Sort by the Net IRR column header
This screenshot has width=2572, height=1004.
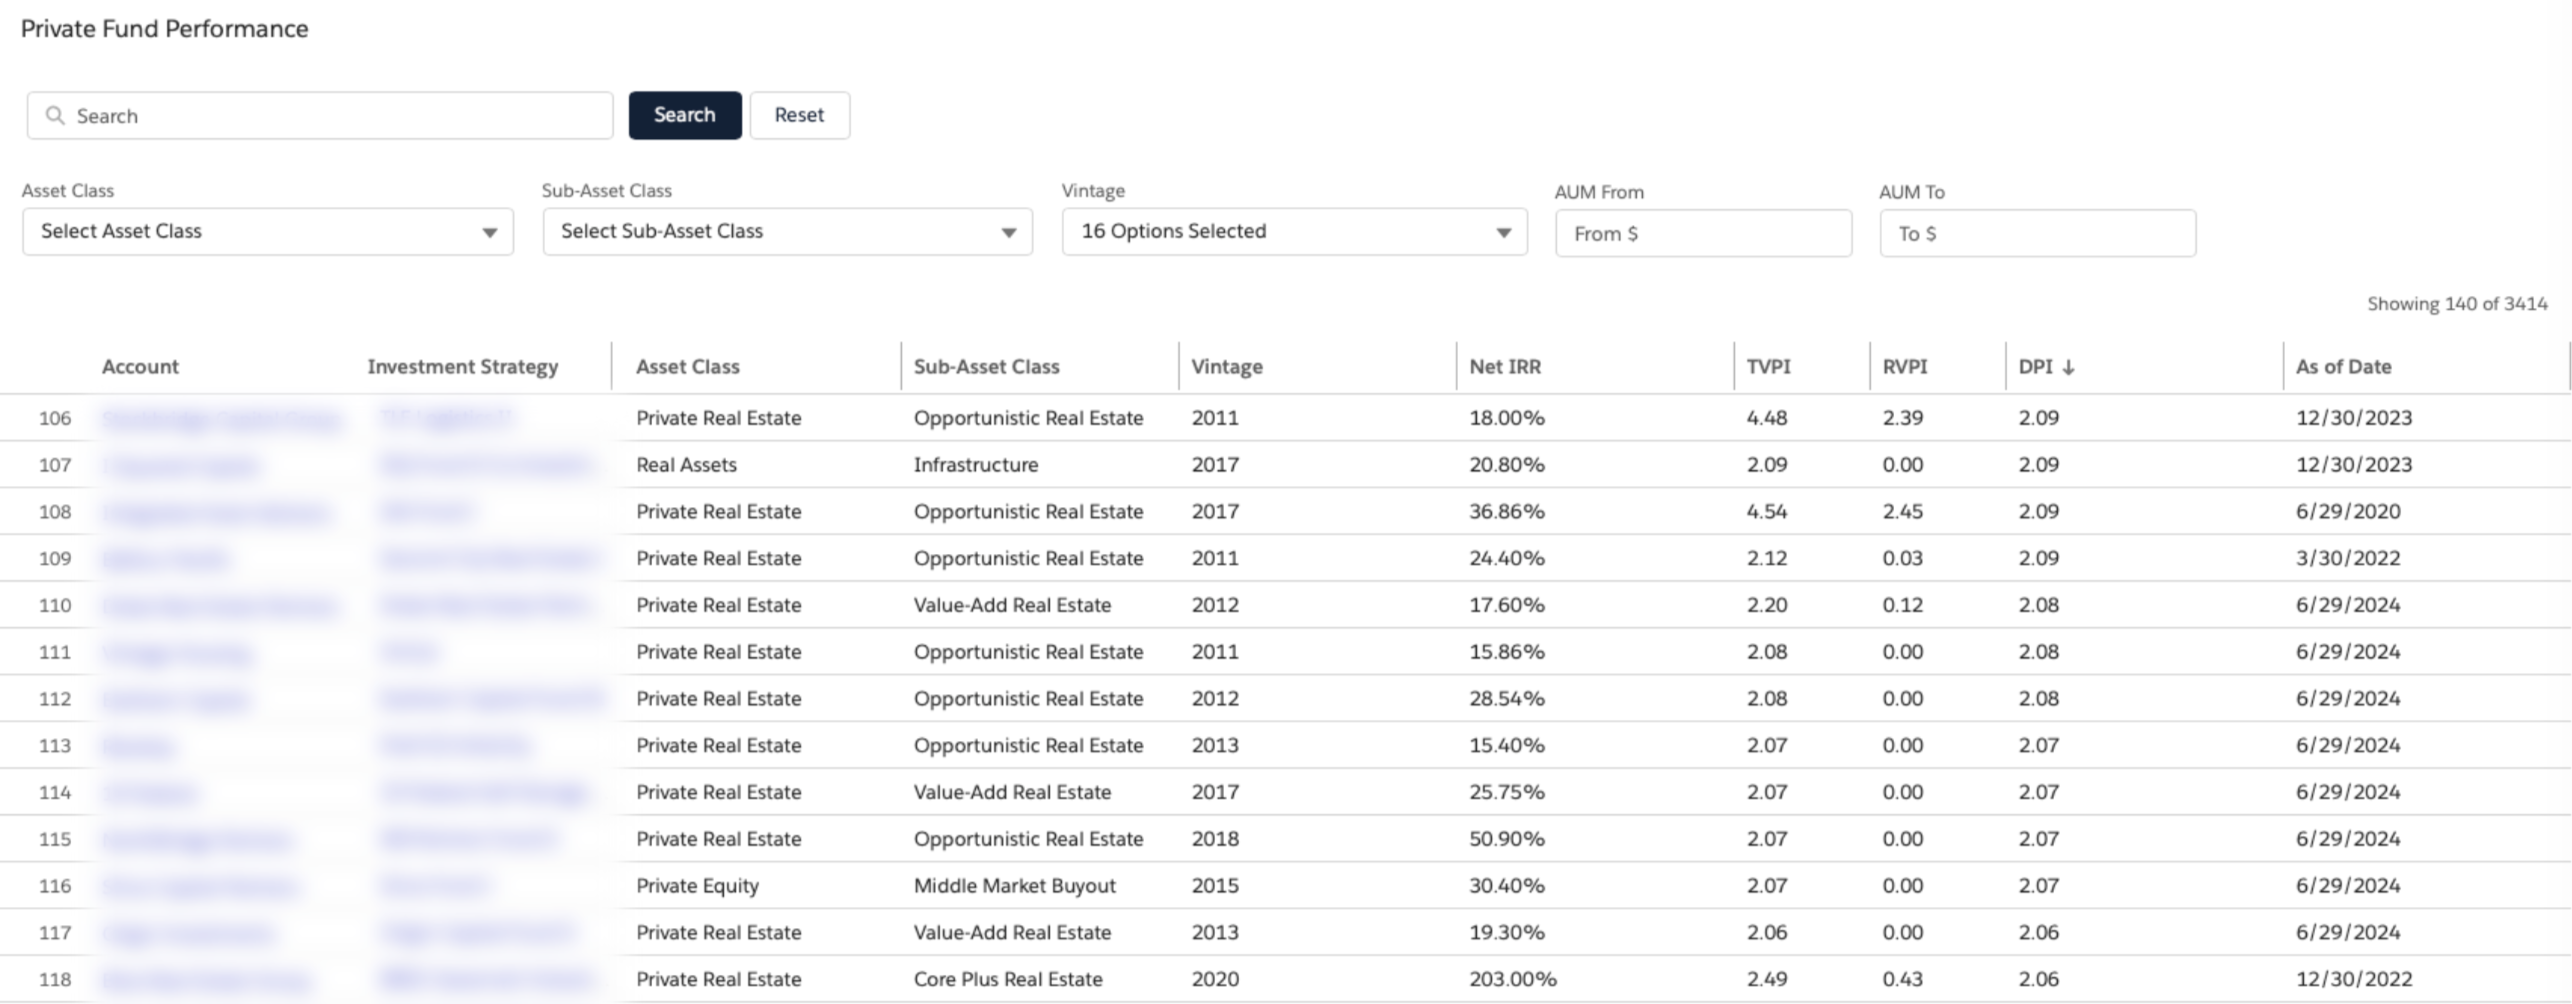(1504, 367)
